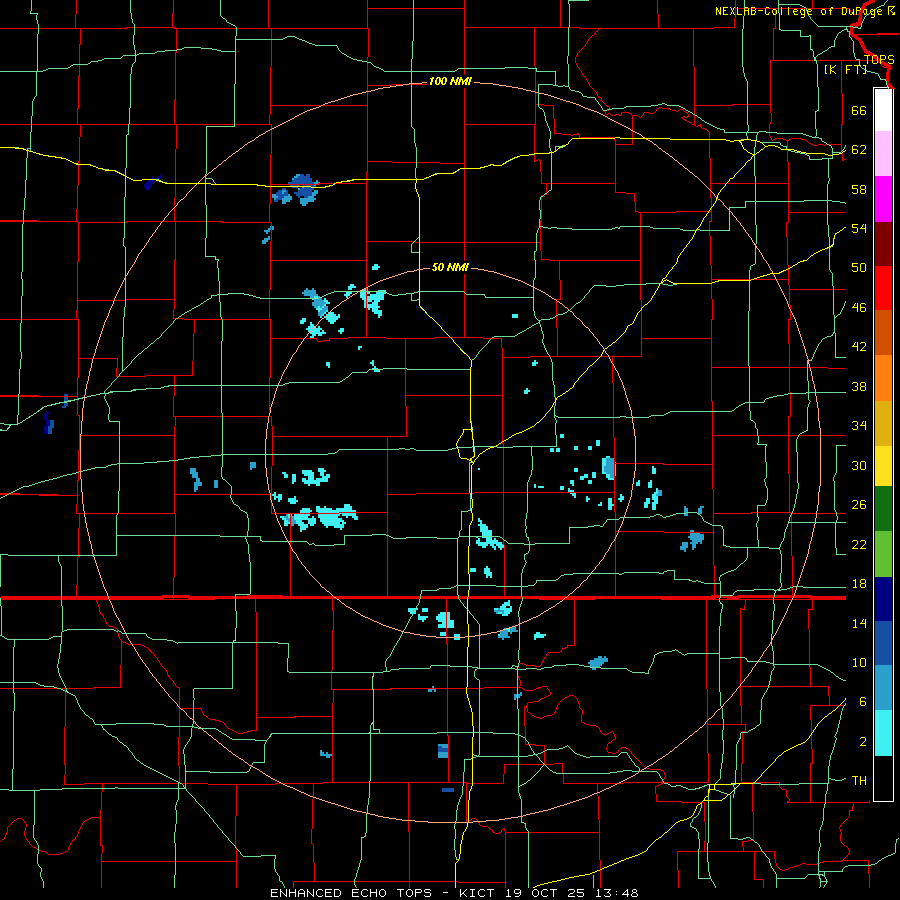Viewport: 900px width, 900px height.
Task: Select the "54" scale value
Action: 859,228
